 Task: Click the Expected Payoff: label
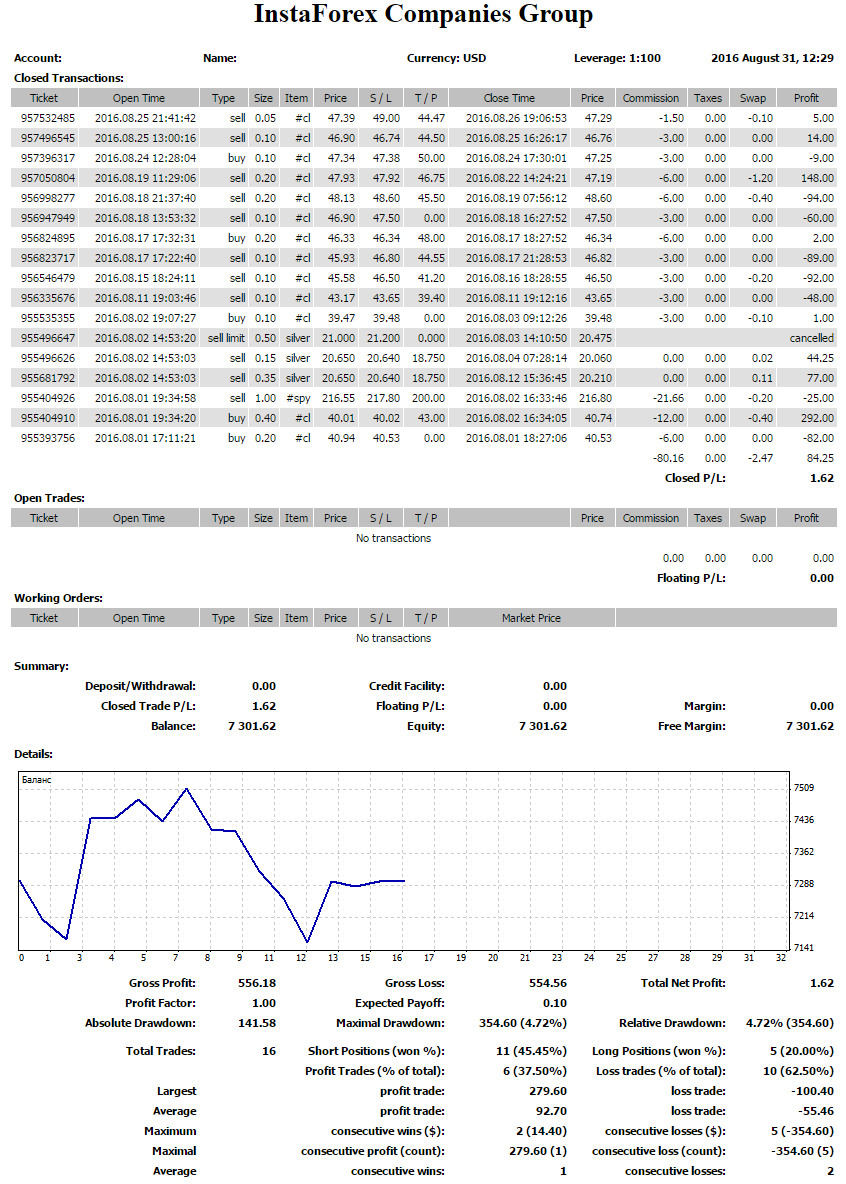[x=400, y=1004]
